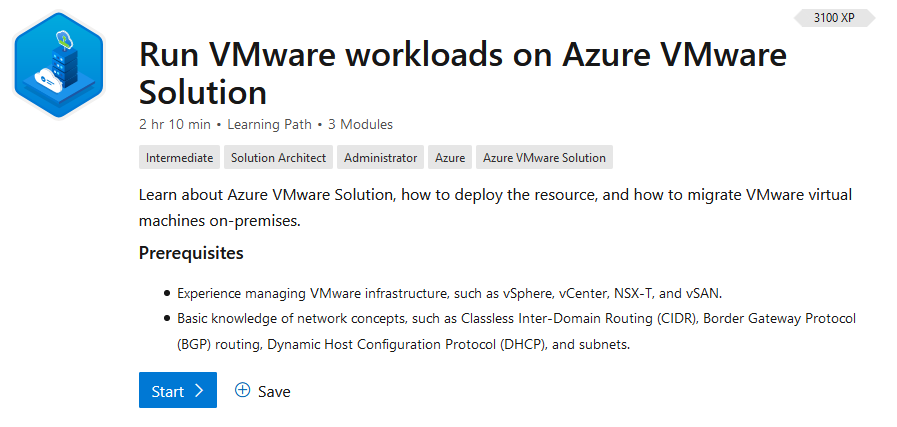Viewport: 897px width, 427px height.
Task: Select the Azure product tag
Action: [450, 157]
